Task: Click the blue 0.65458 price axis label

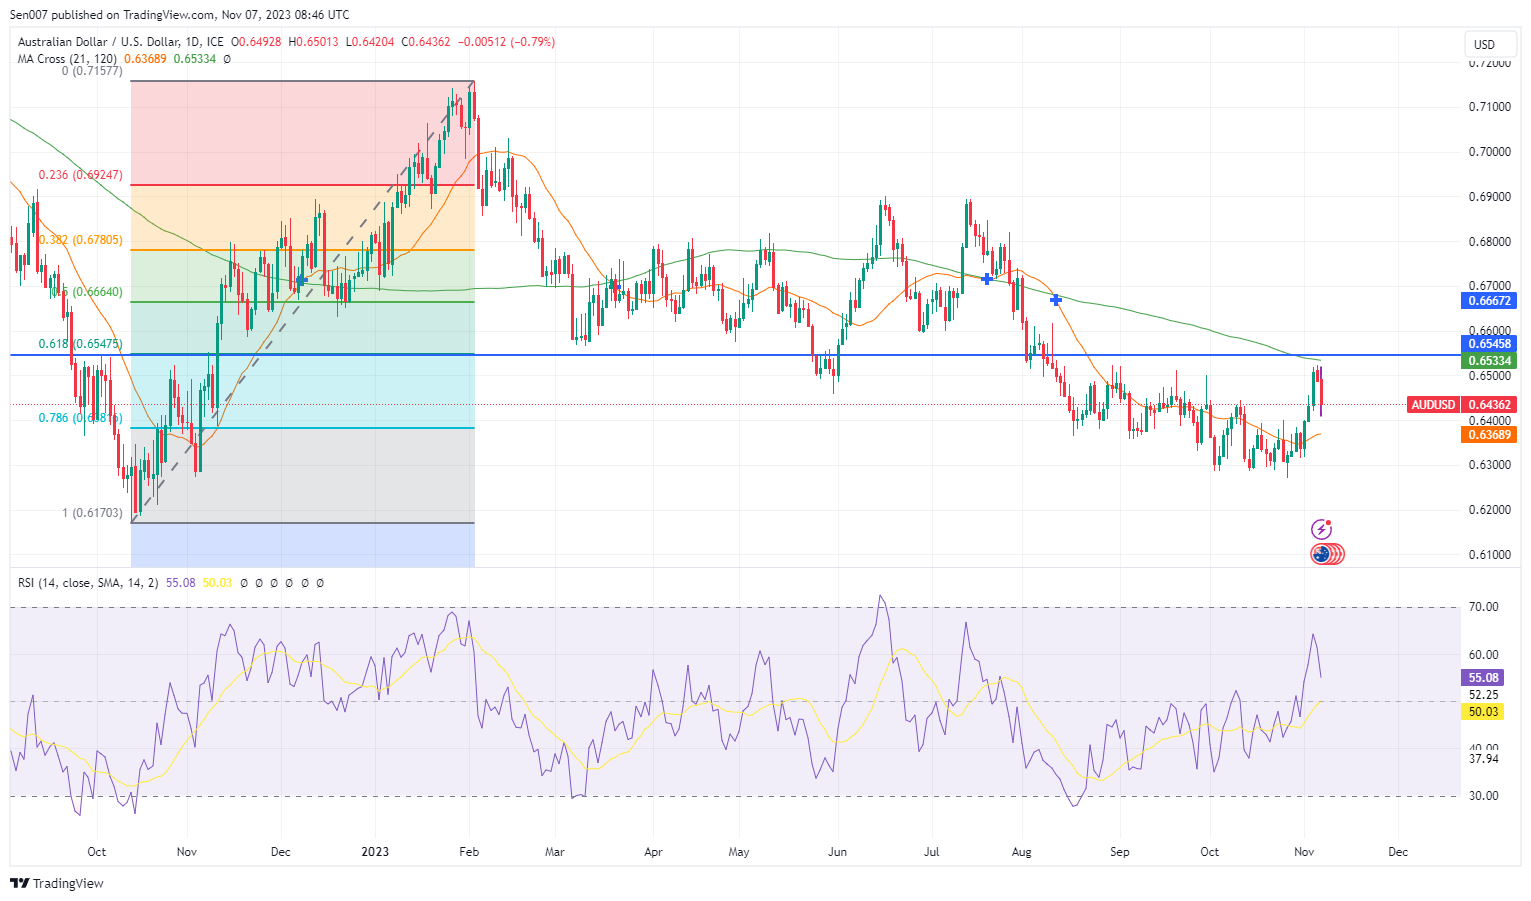Action: click(1489, 343)
